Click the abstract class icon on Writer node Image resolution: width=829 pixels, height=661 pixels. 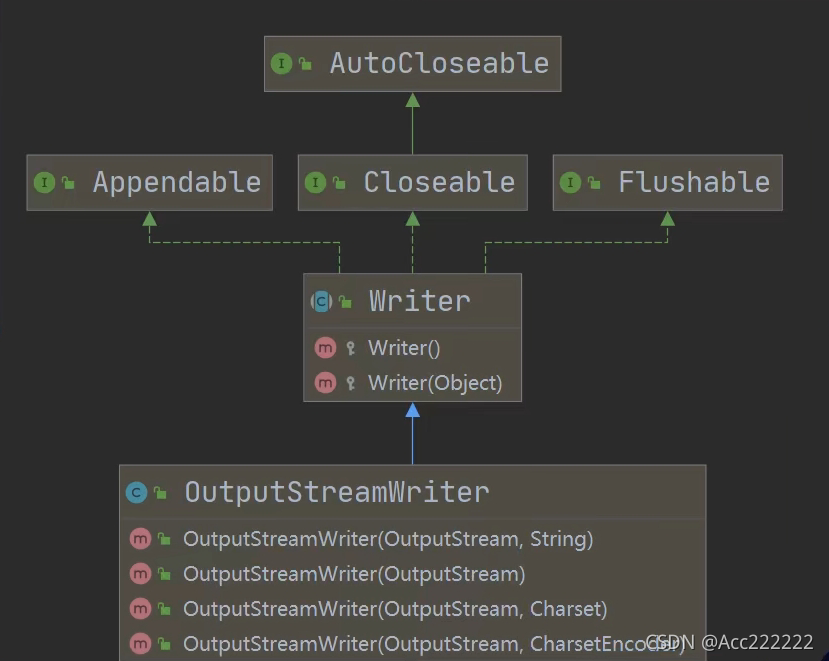click(x=322, y=301)
